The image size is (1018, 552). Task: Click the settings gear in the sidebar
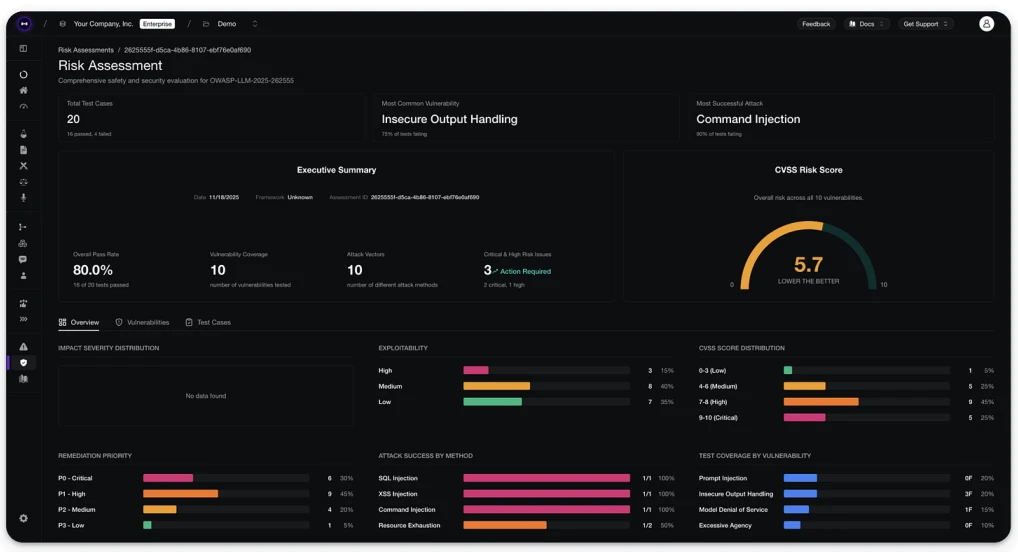[x=23, y=518]
